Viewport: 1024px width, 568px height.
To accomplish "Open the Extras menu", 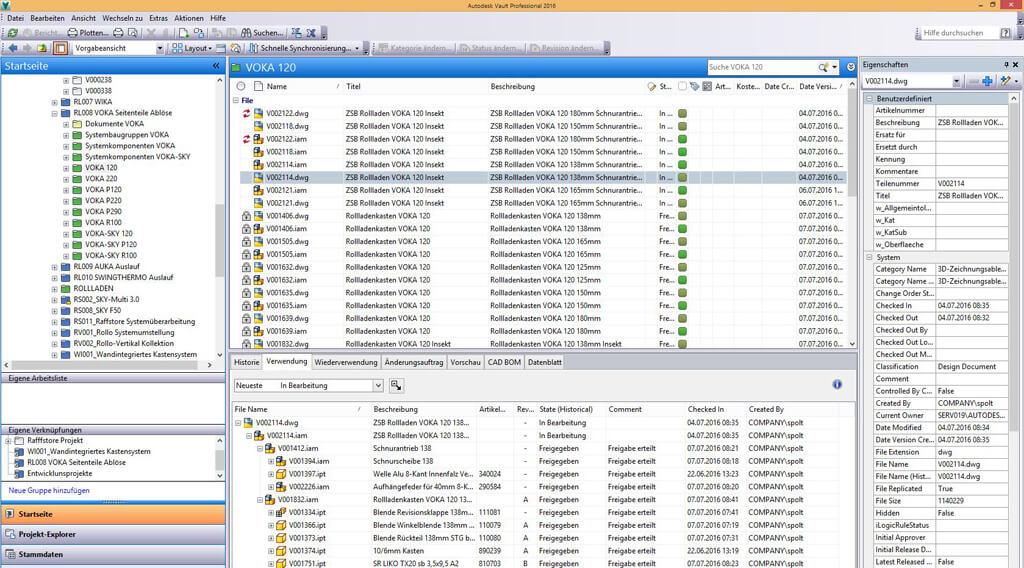I will (x=158, y=18).
